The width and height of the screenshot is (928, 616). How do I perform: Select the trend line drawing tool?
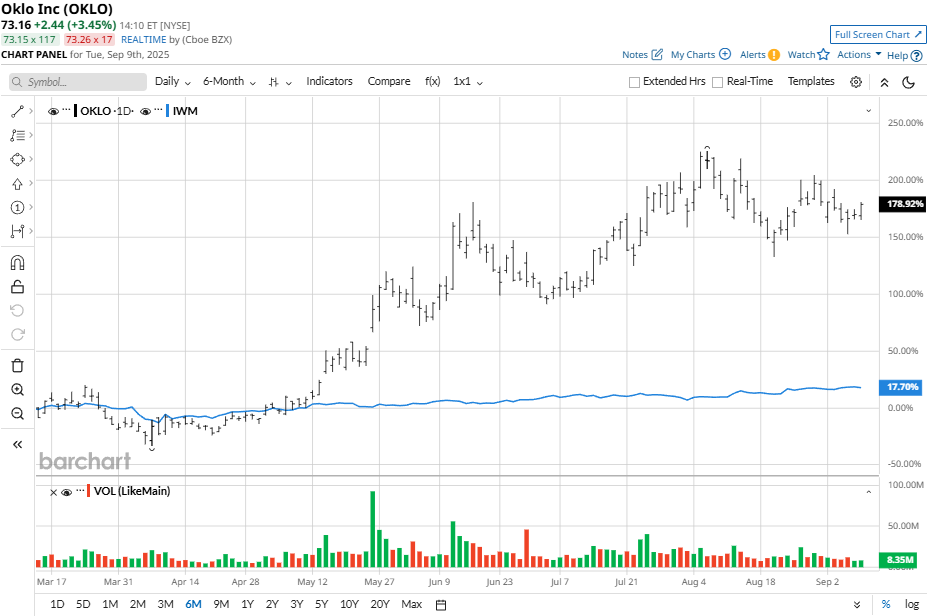[x=17, y=111]
